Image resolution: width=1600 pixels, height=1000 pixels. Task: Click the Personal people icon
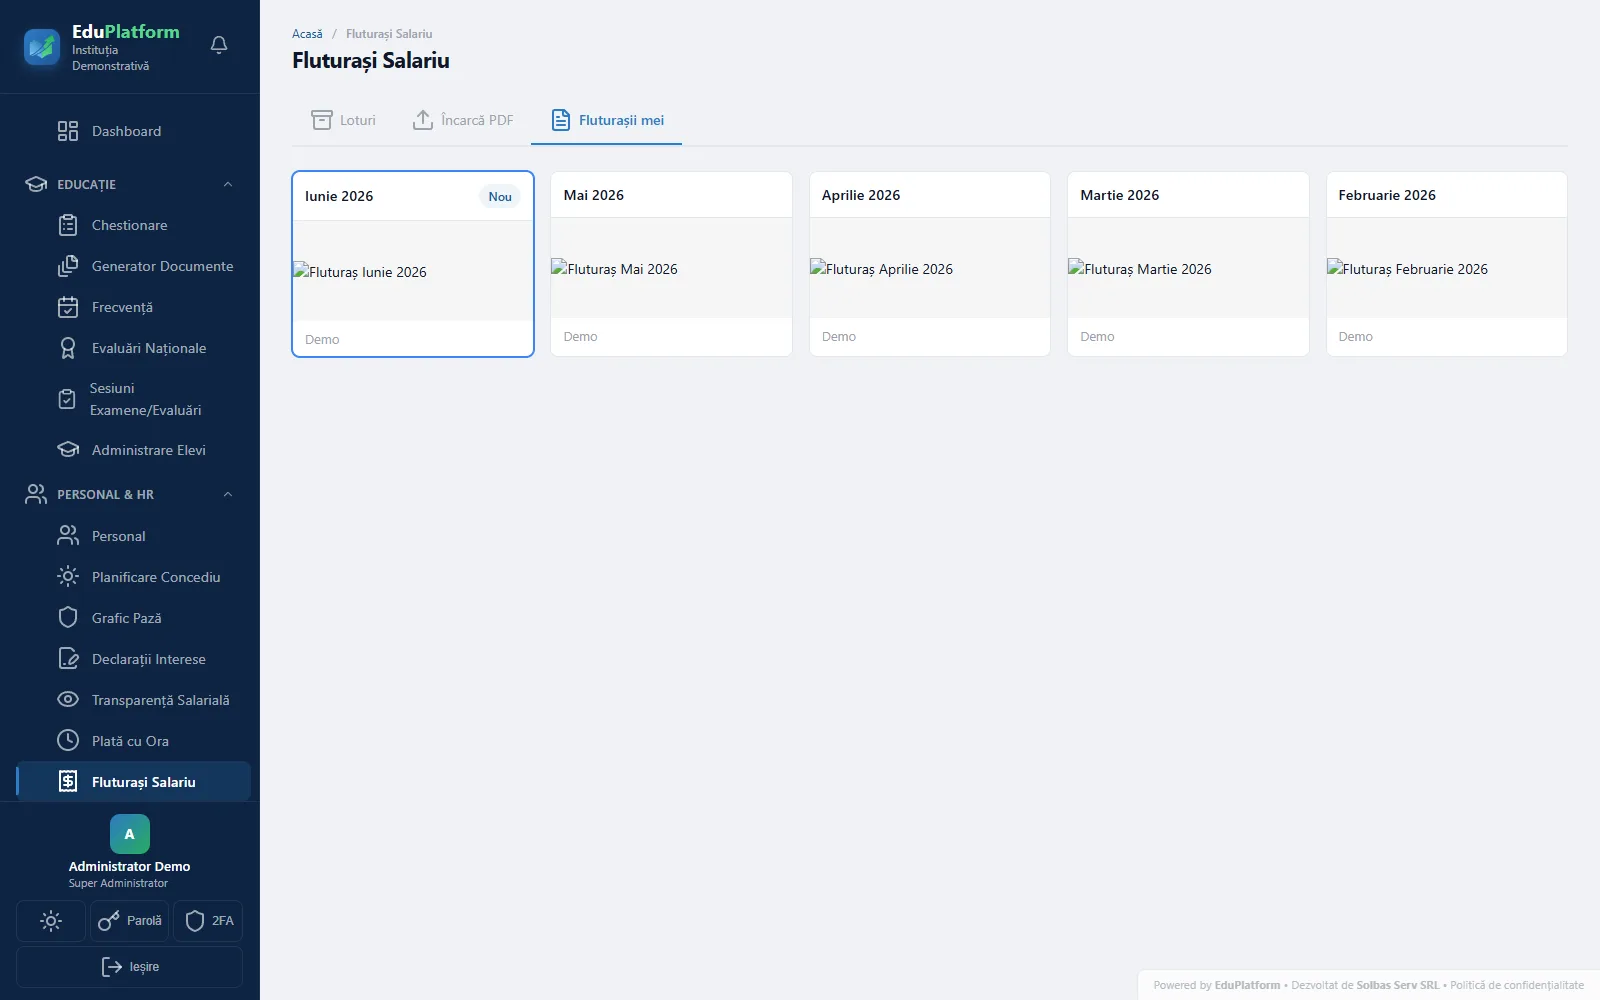tap(68, 536)
